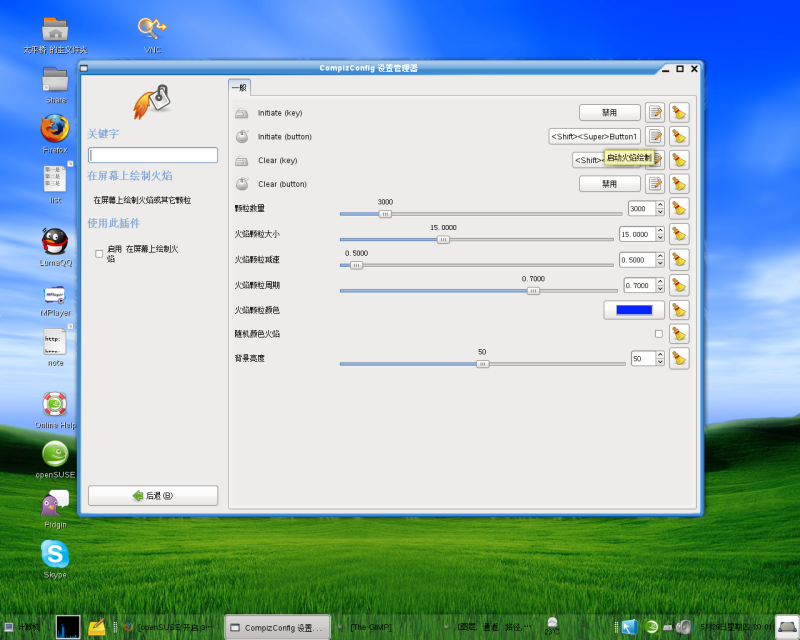Increase 背景亮度 spinner value
The height and width of the screenshot is (640, 800).
[660, 354]
